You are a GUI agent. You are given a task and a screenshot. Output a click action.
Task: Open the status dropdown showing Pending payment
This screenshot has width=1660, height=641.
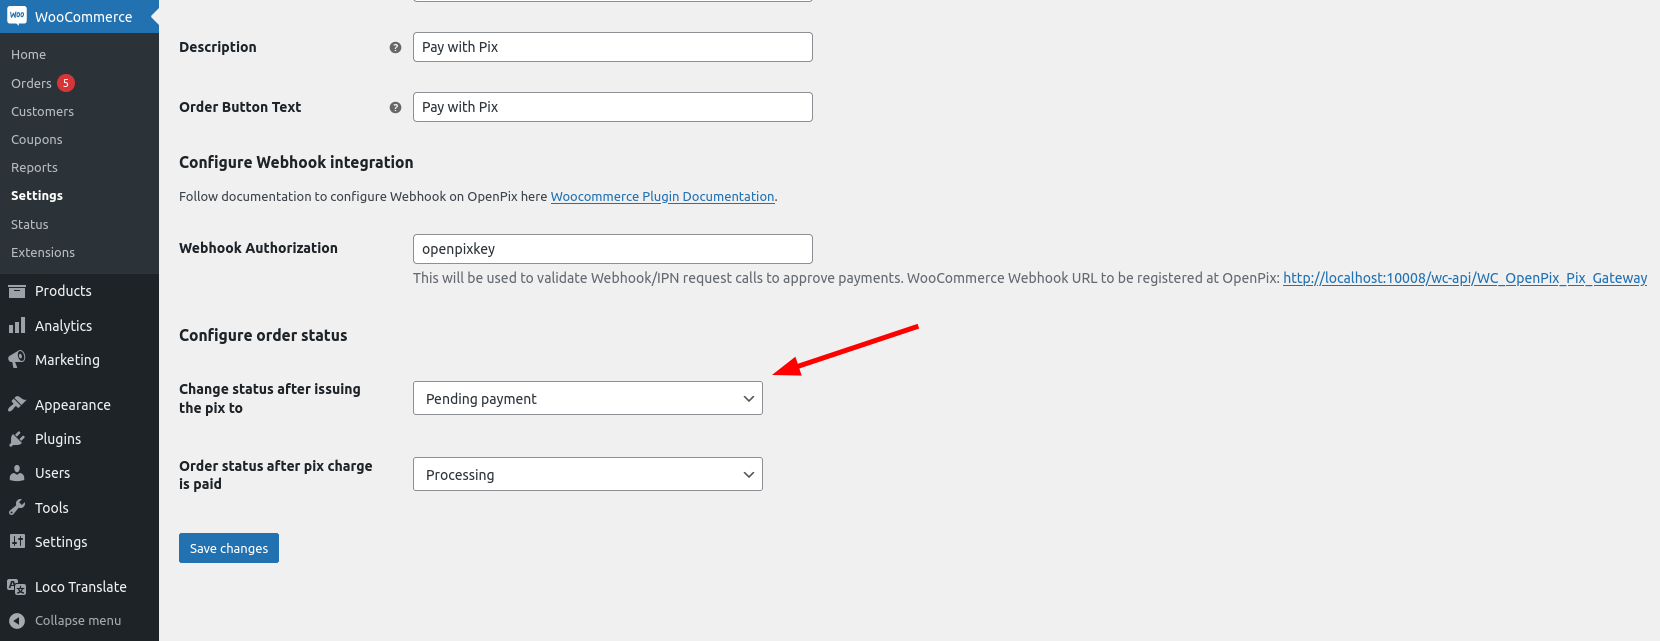pyautogui.click(x=587, y=398)
